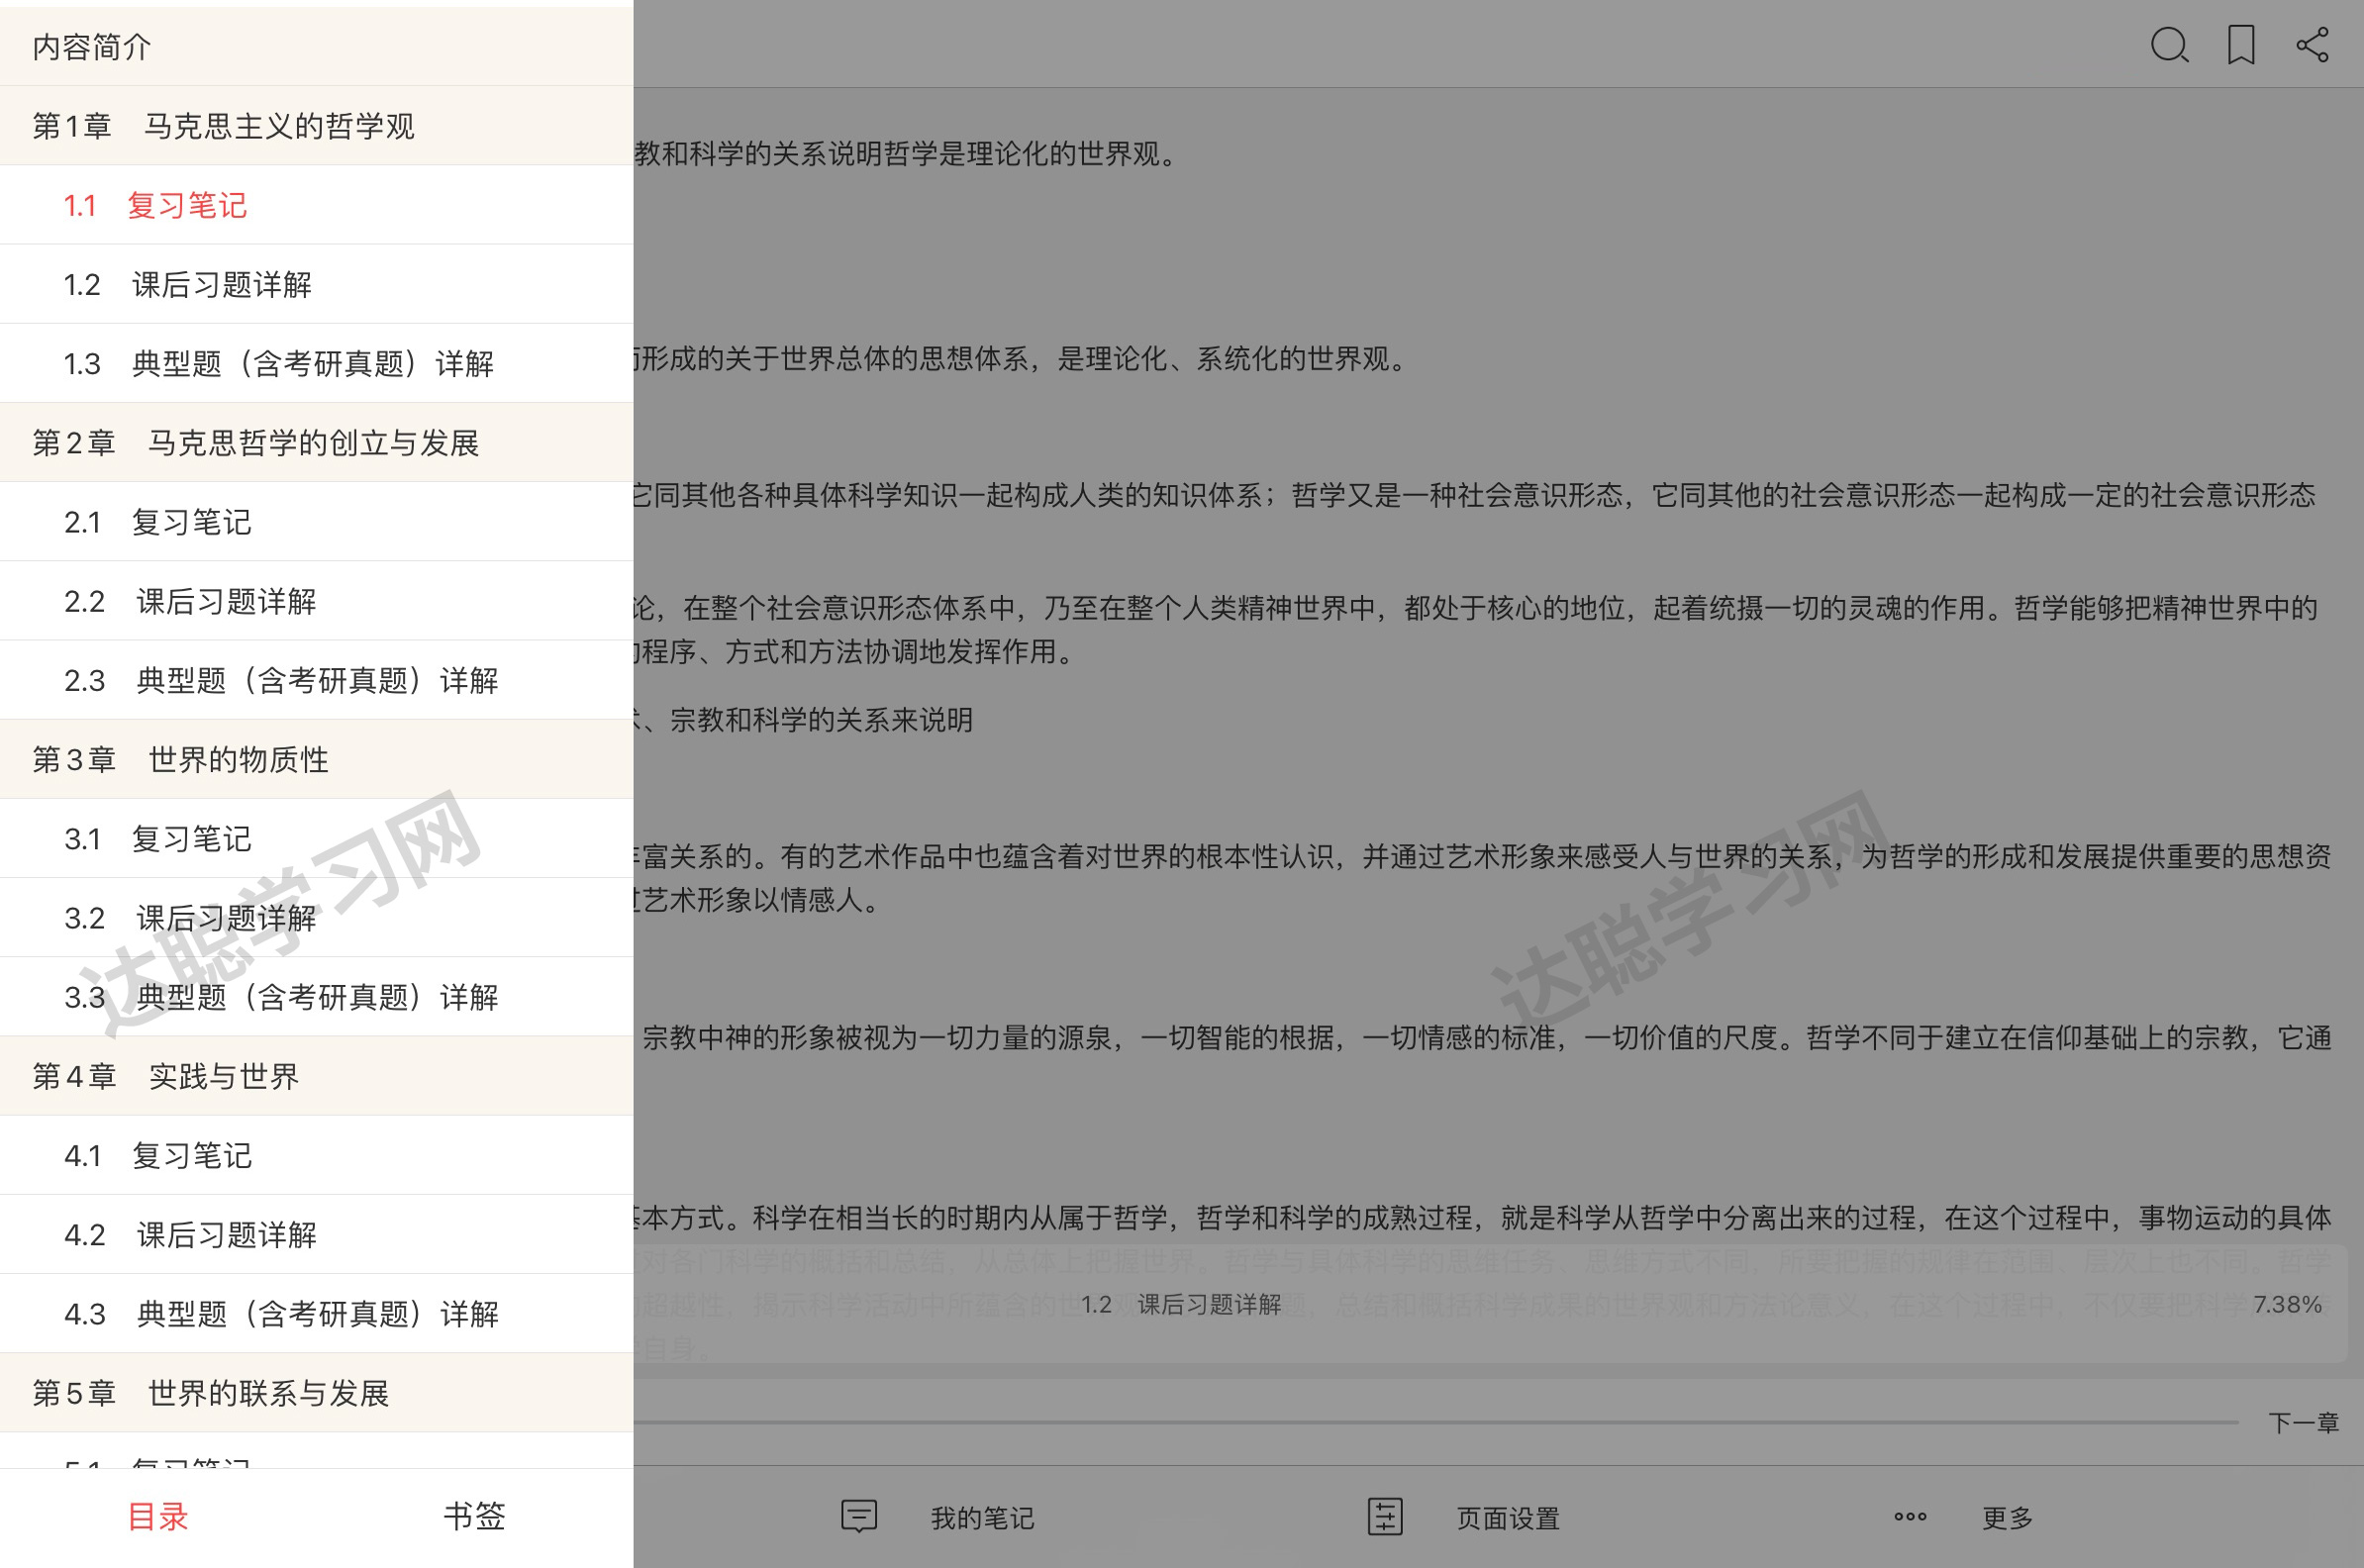Screen dimensions: 2364x1568
Task: Click the reading progress slider bar
Action: click(1436, 1422)
